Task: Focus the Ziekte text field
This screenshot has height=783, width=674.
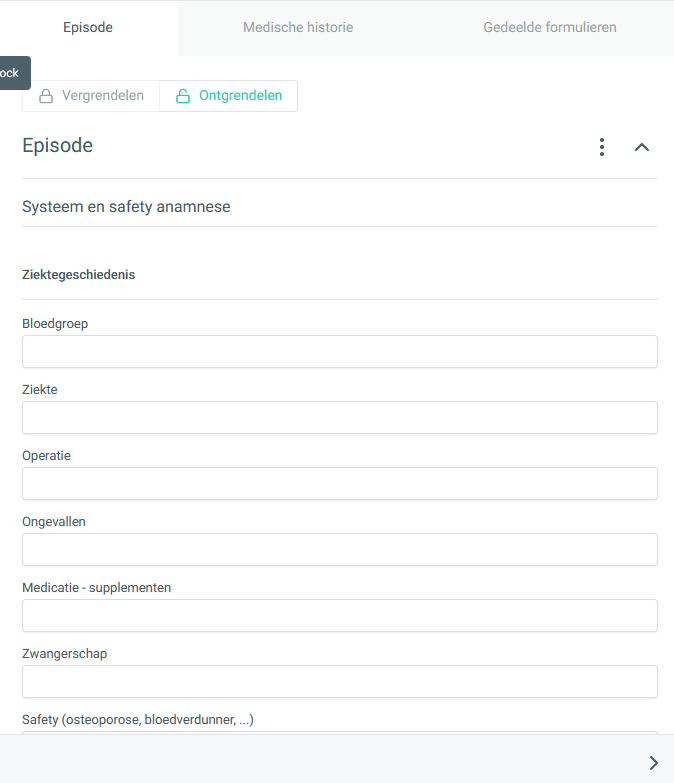Action: 339,417
